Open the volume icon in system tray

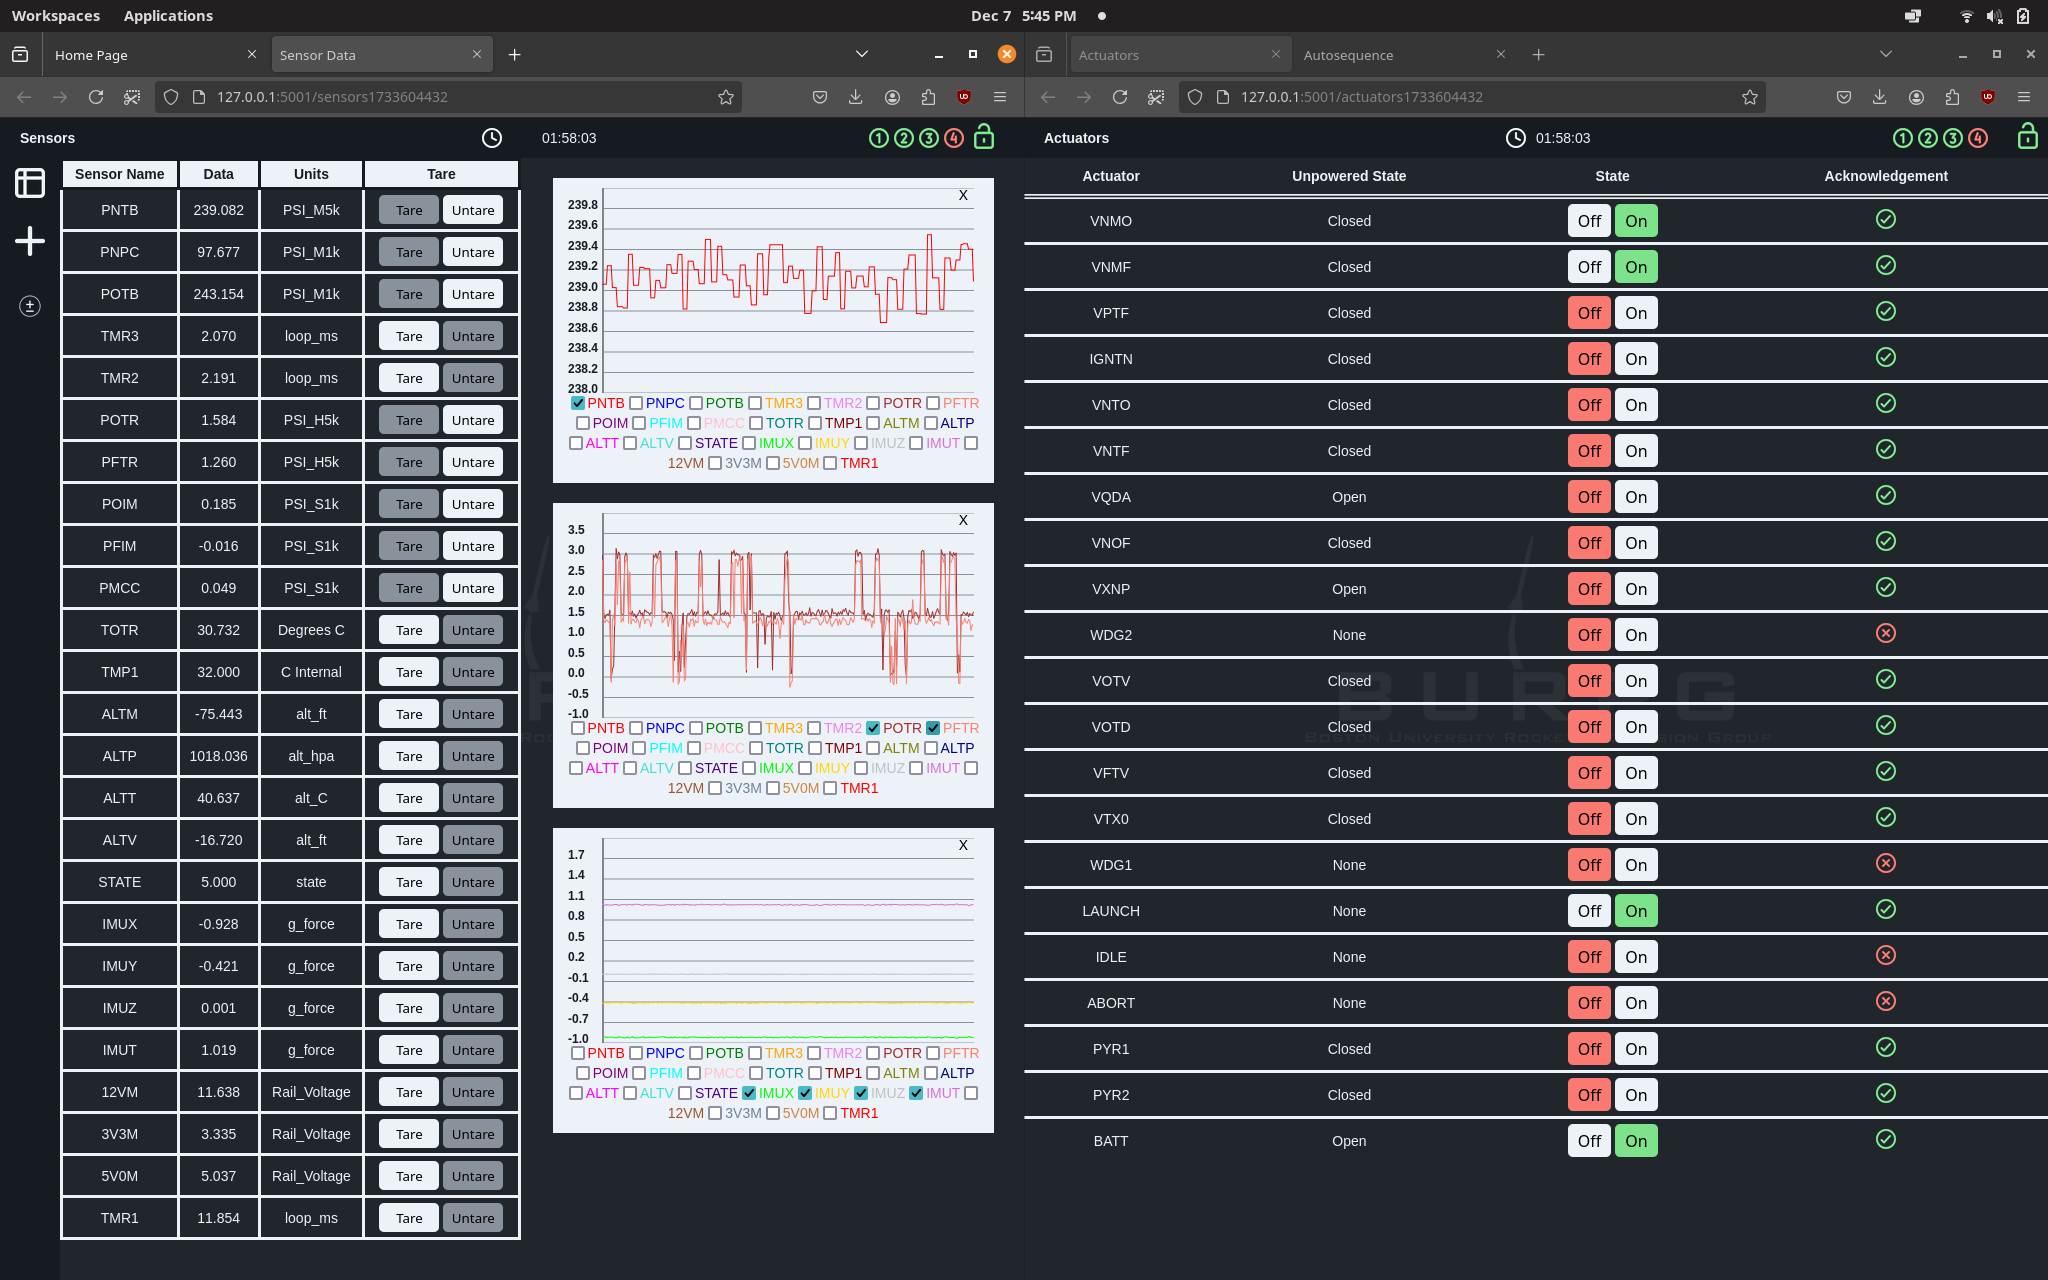pyautogui.click(x=1994, y=16)
